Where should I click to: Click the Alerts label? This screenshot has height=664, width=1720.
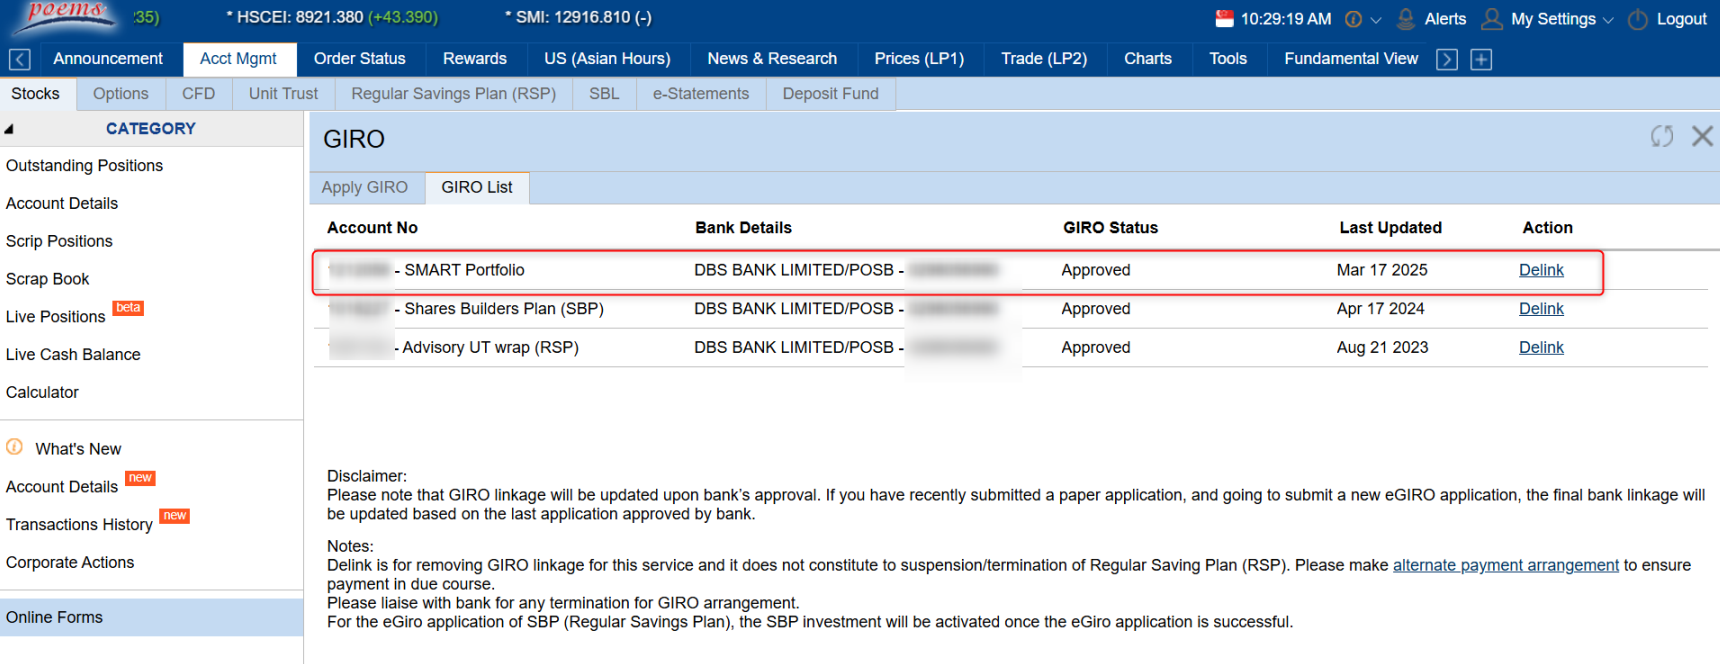coord(1445,19)
